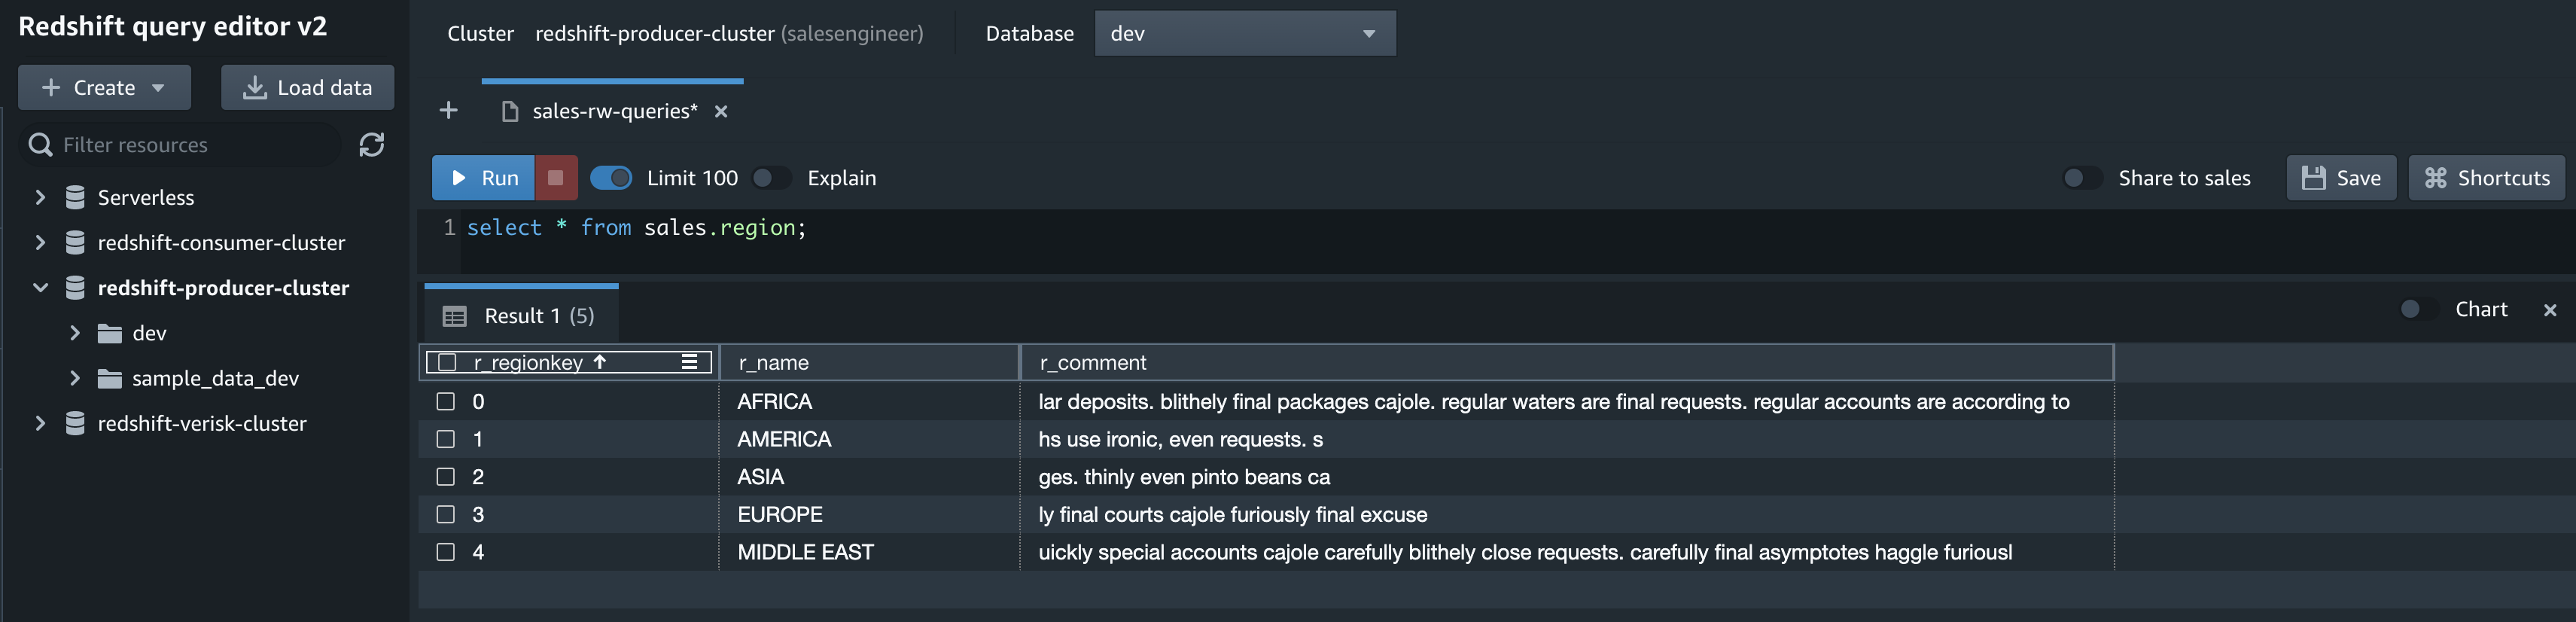
Task: Check the AFRICA row checkbox
Action: (446, 401)
